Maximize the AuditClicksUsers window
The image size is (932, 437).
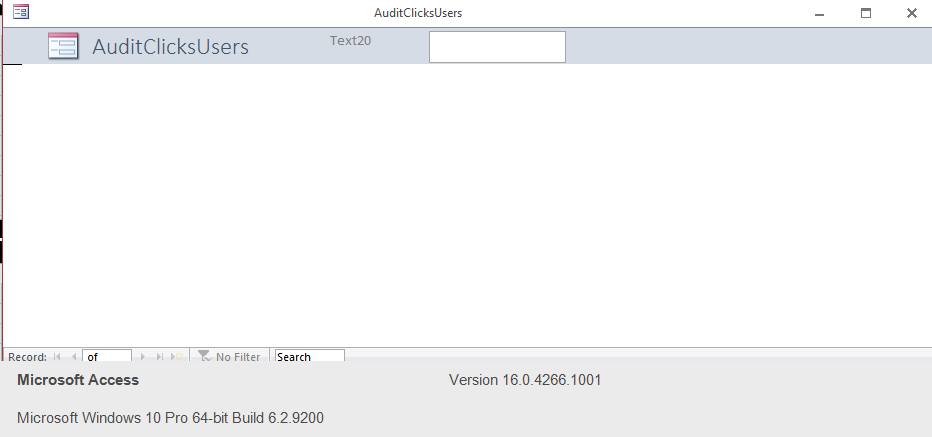click(865, 13)
